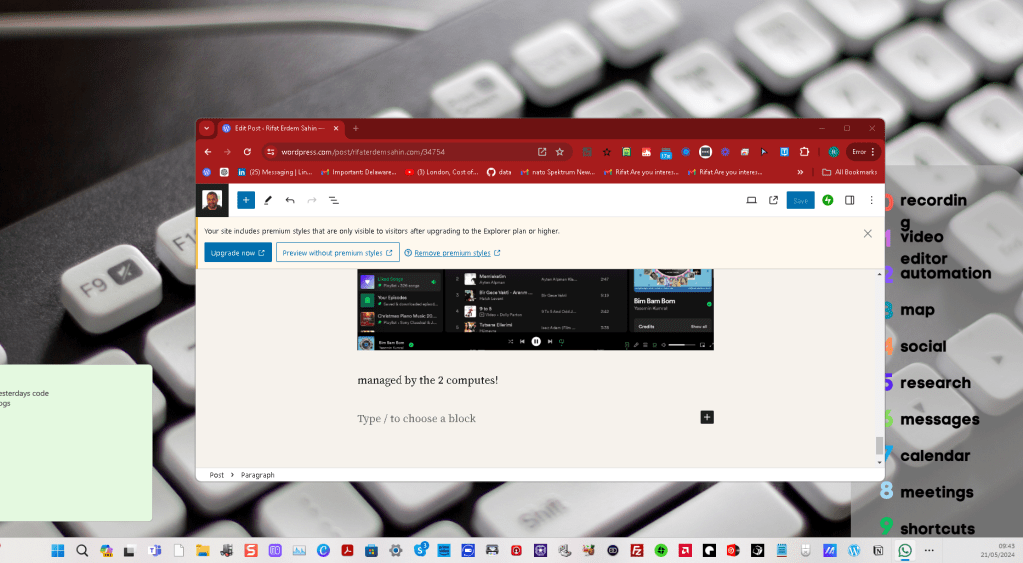Open taskbar Search magnifier
This screenshot has height=563, width=1023.
82,551
